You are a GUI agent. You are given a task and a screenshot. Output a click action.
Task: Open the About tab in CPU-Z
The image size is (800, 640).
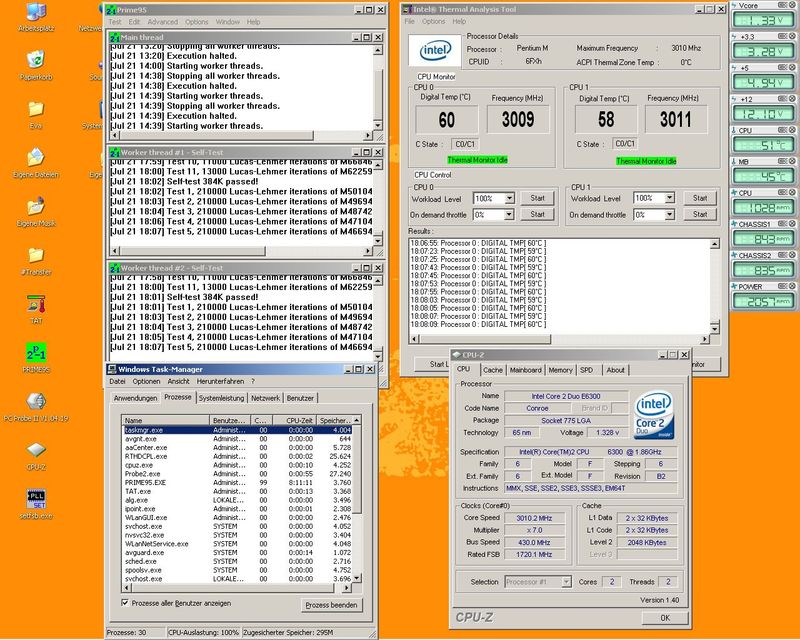click(x=615, y=370)
